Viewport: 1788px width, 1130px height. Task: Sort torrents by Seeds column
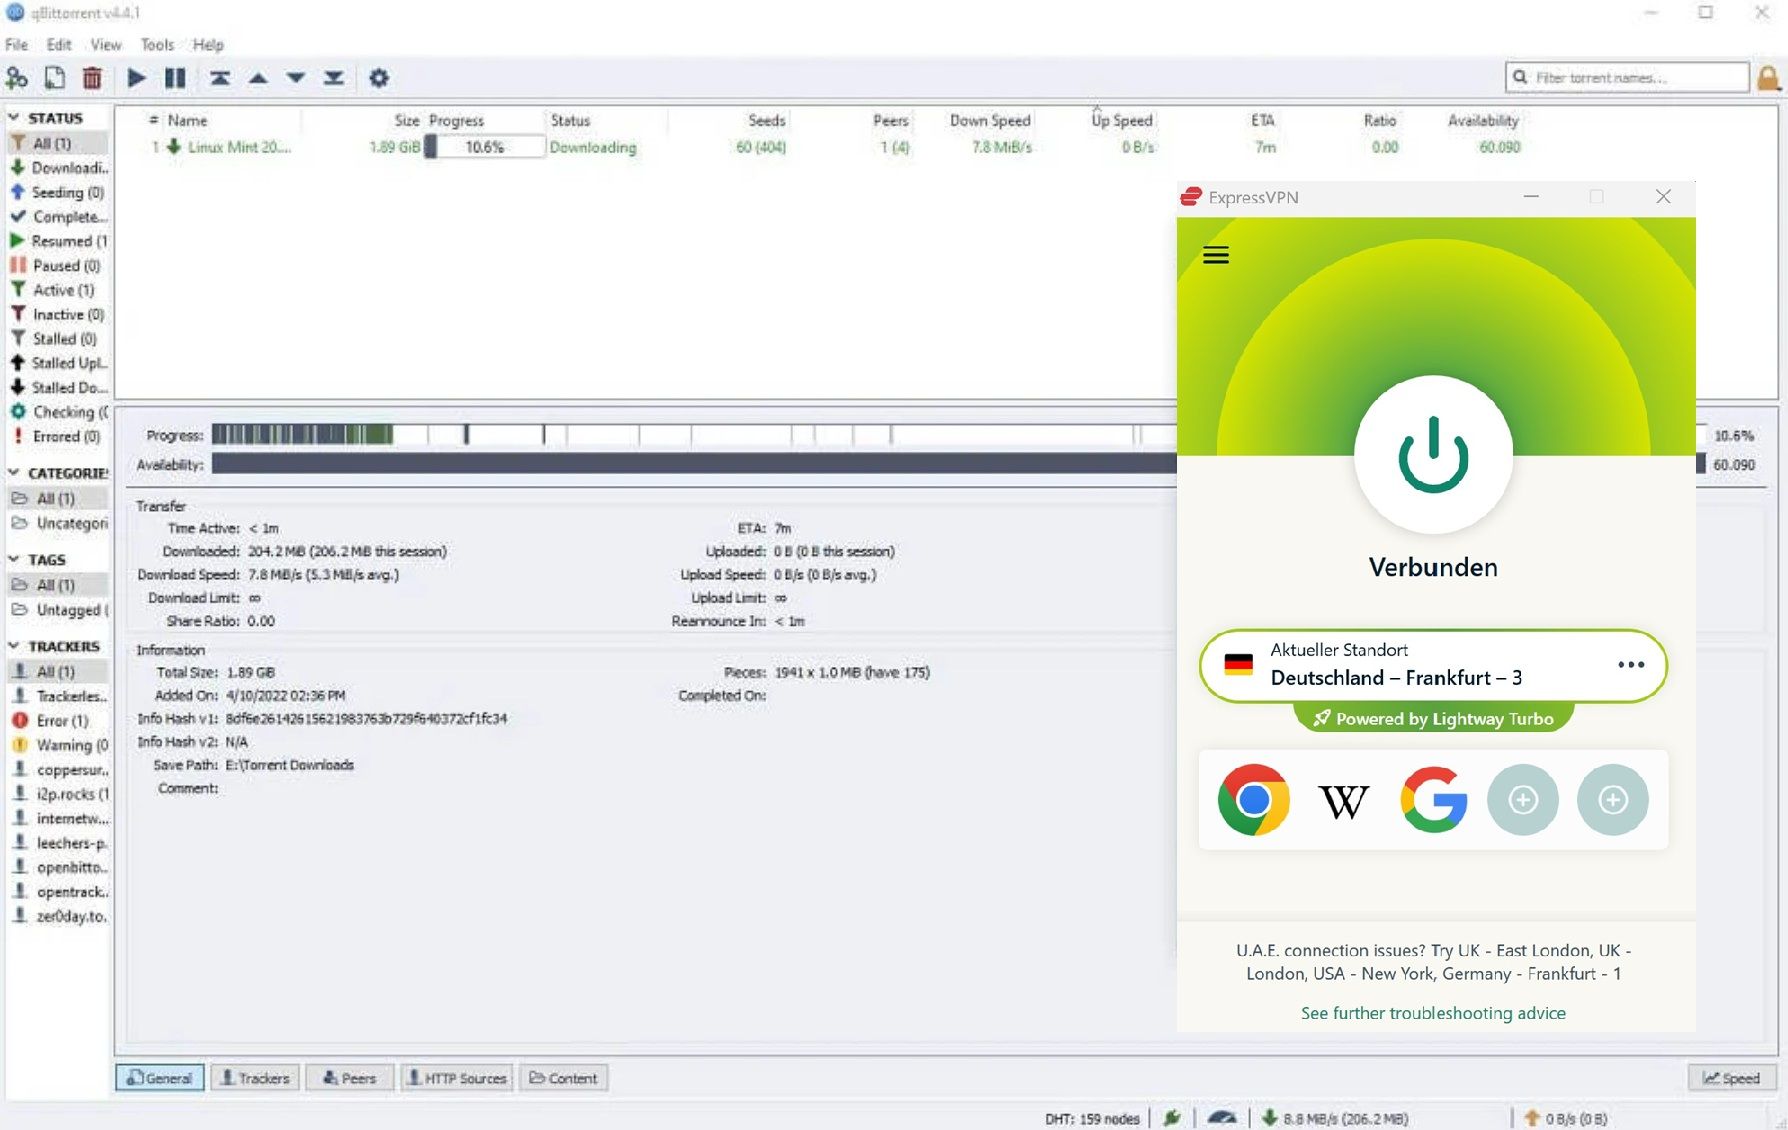(x=767, y=120)
